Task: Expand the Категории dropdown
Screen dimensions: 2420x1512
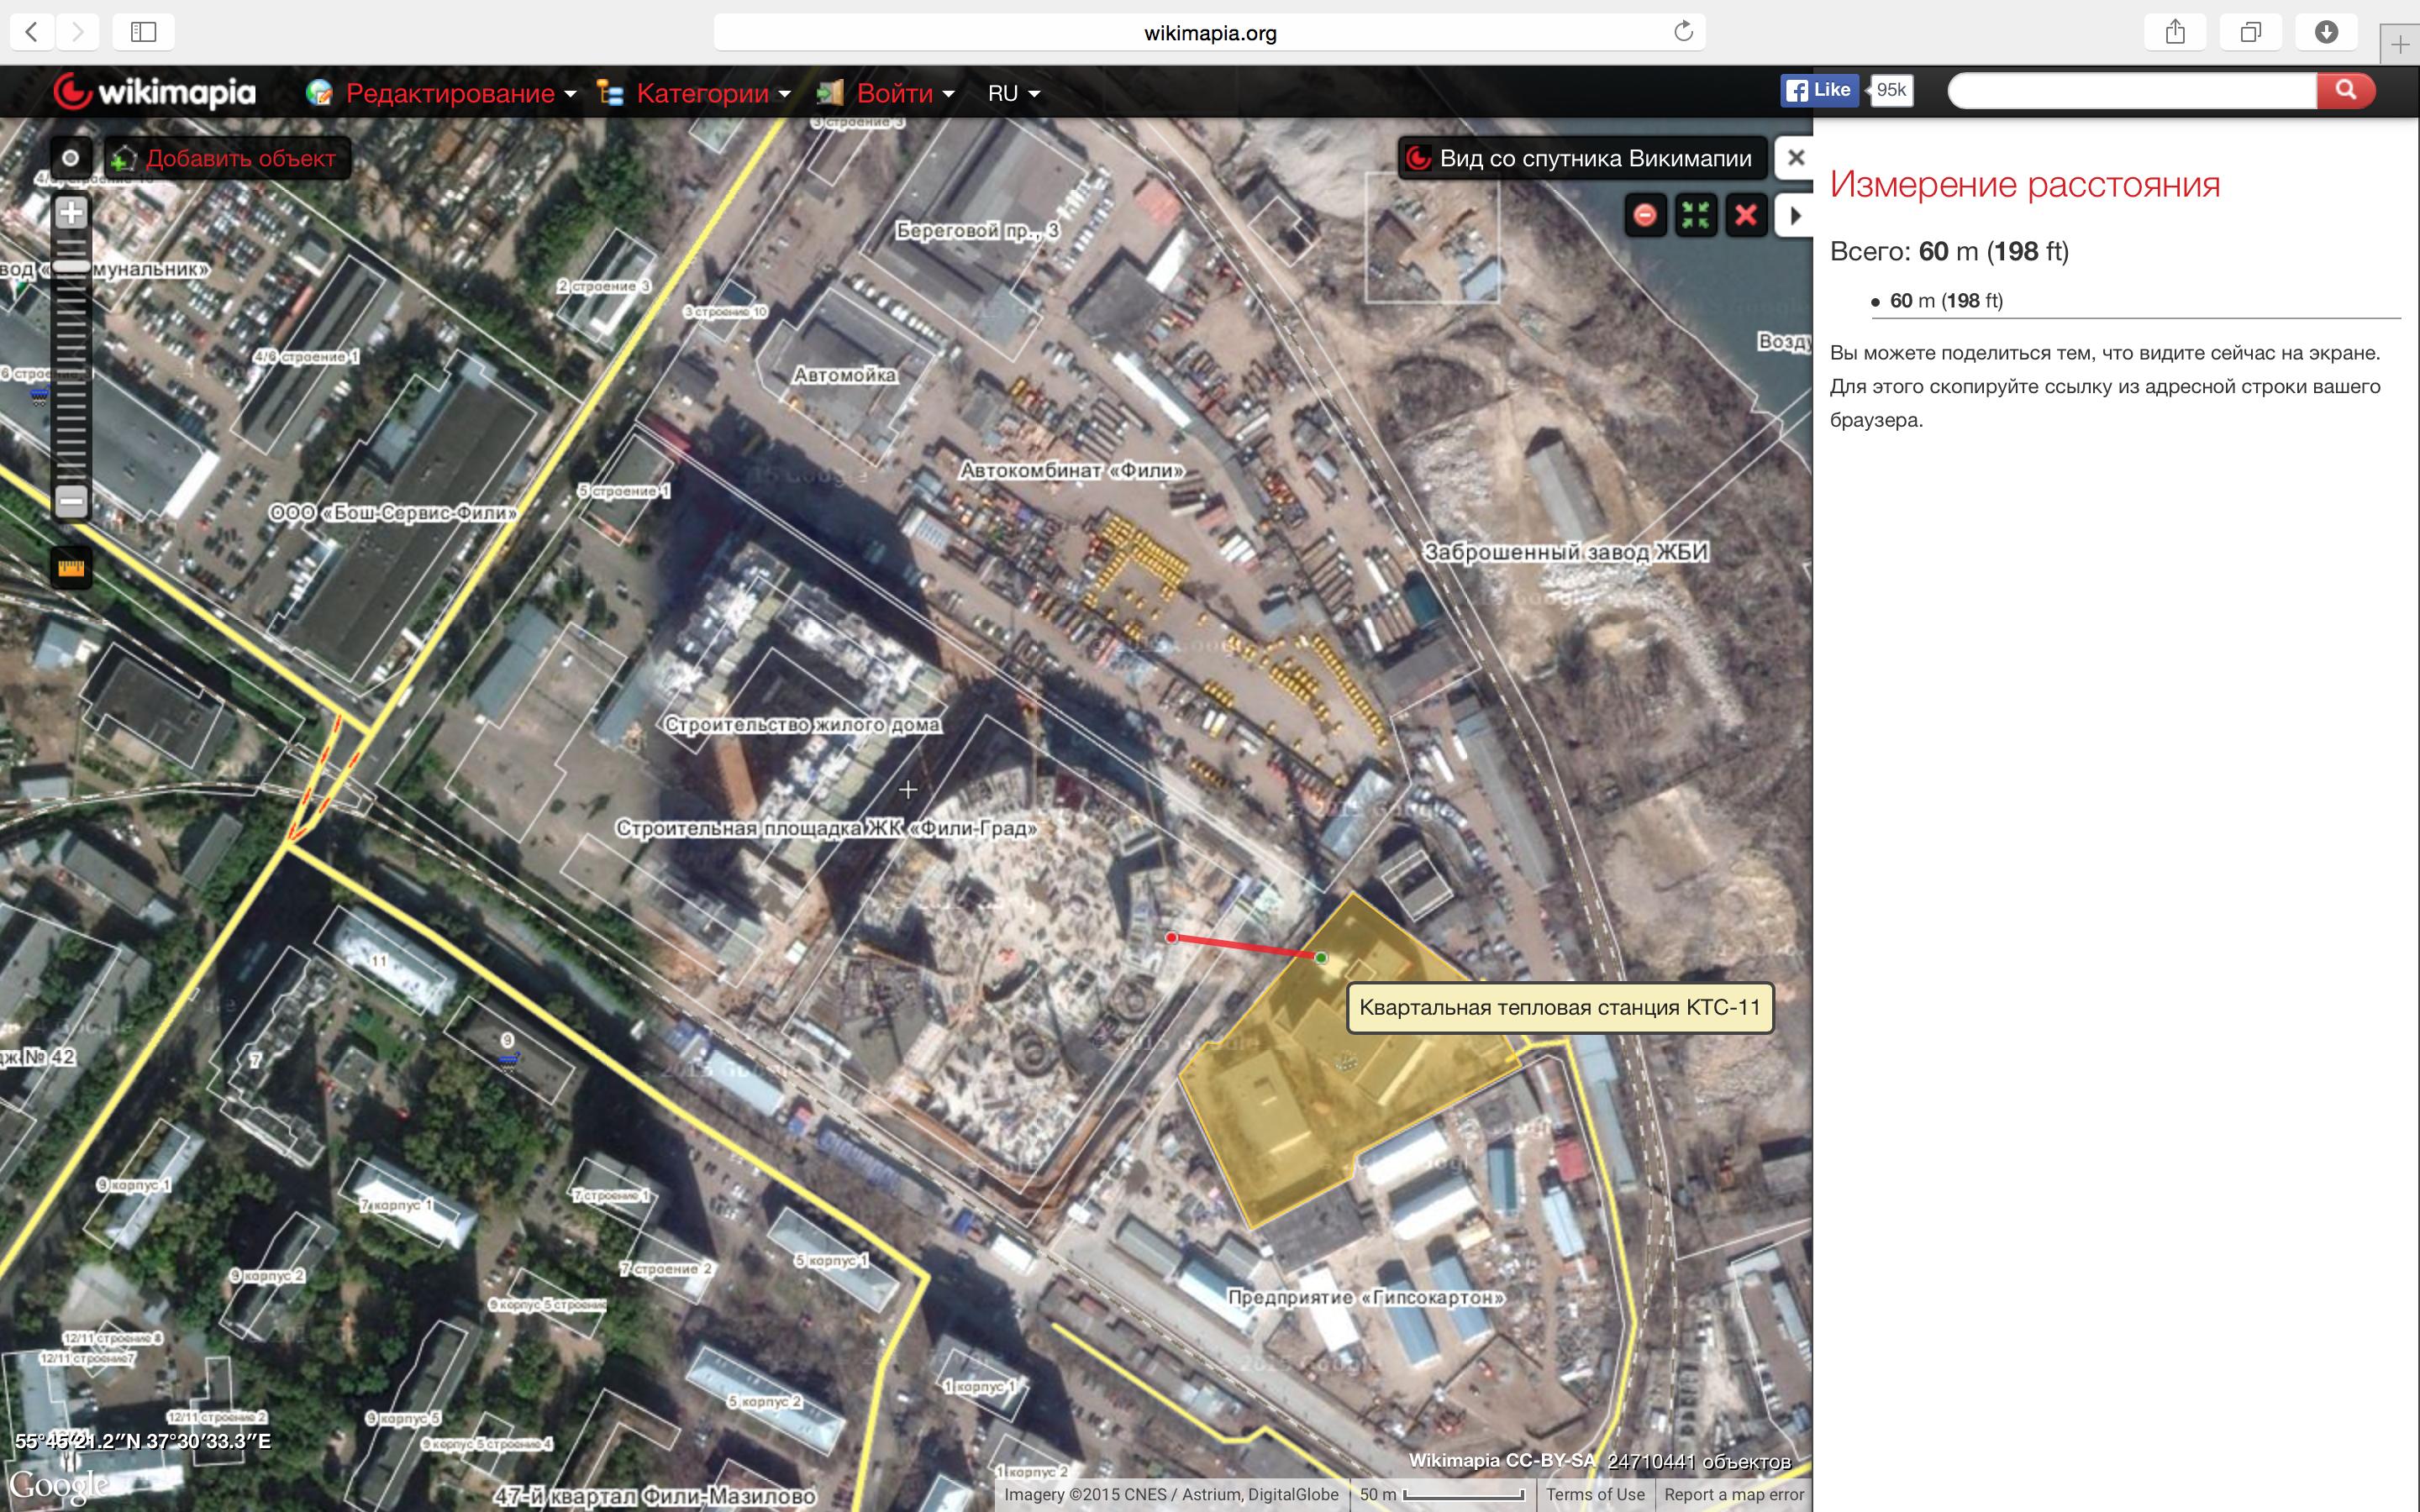Action: (702, 93)
